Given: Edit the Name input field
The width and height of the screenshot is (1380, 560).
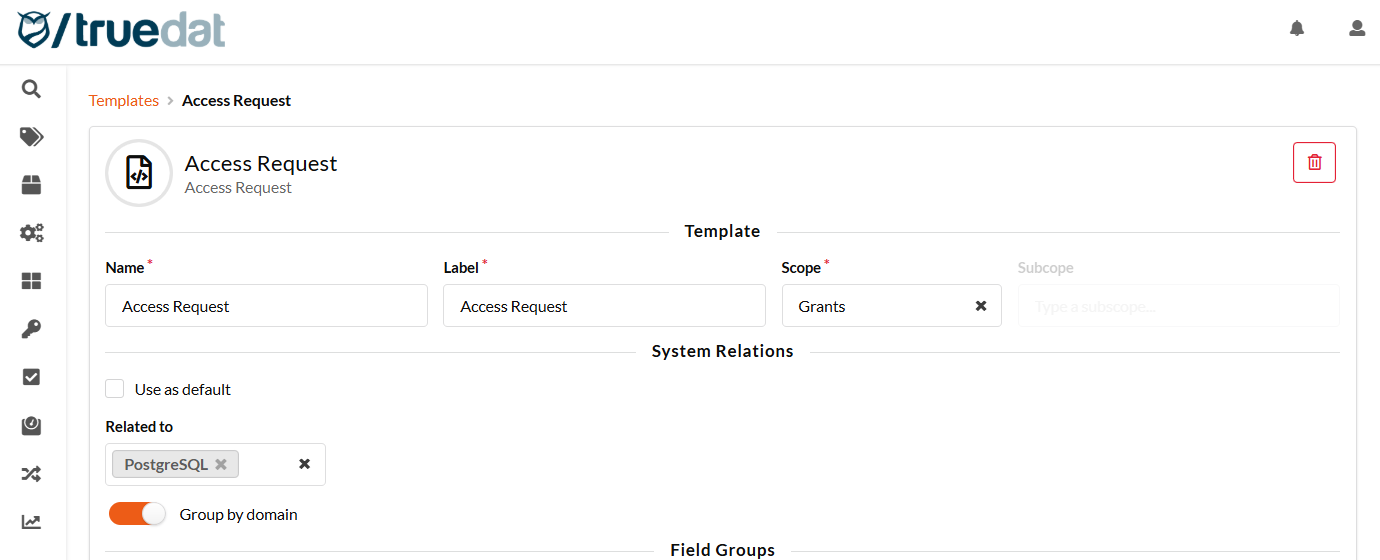Looking at the screenshot, I should [266, 305].
